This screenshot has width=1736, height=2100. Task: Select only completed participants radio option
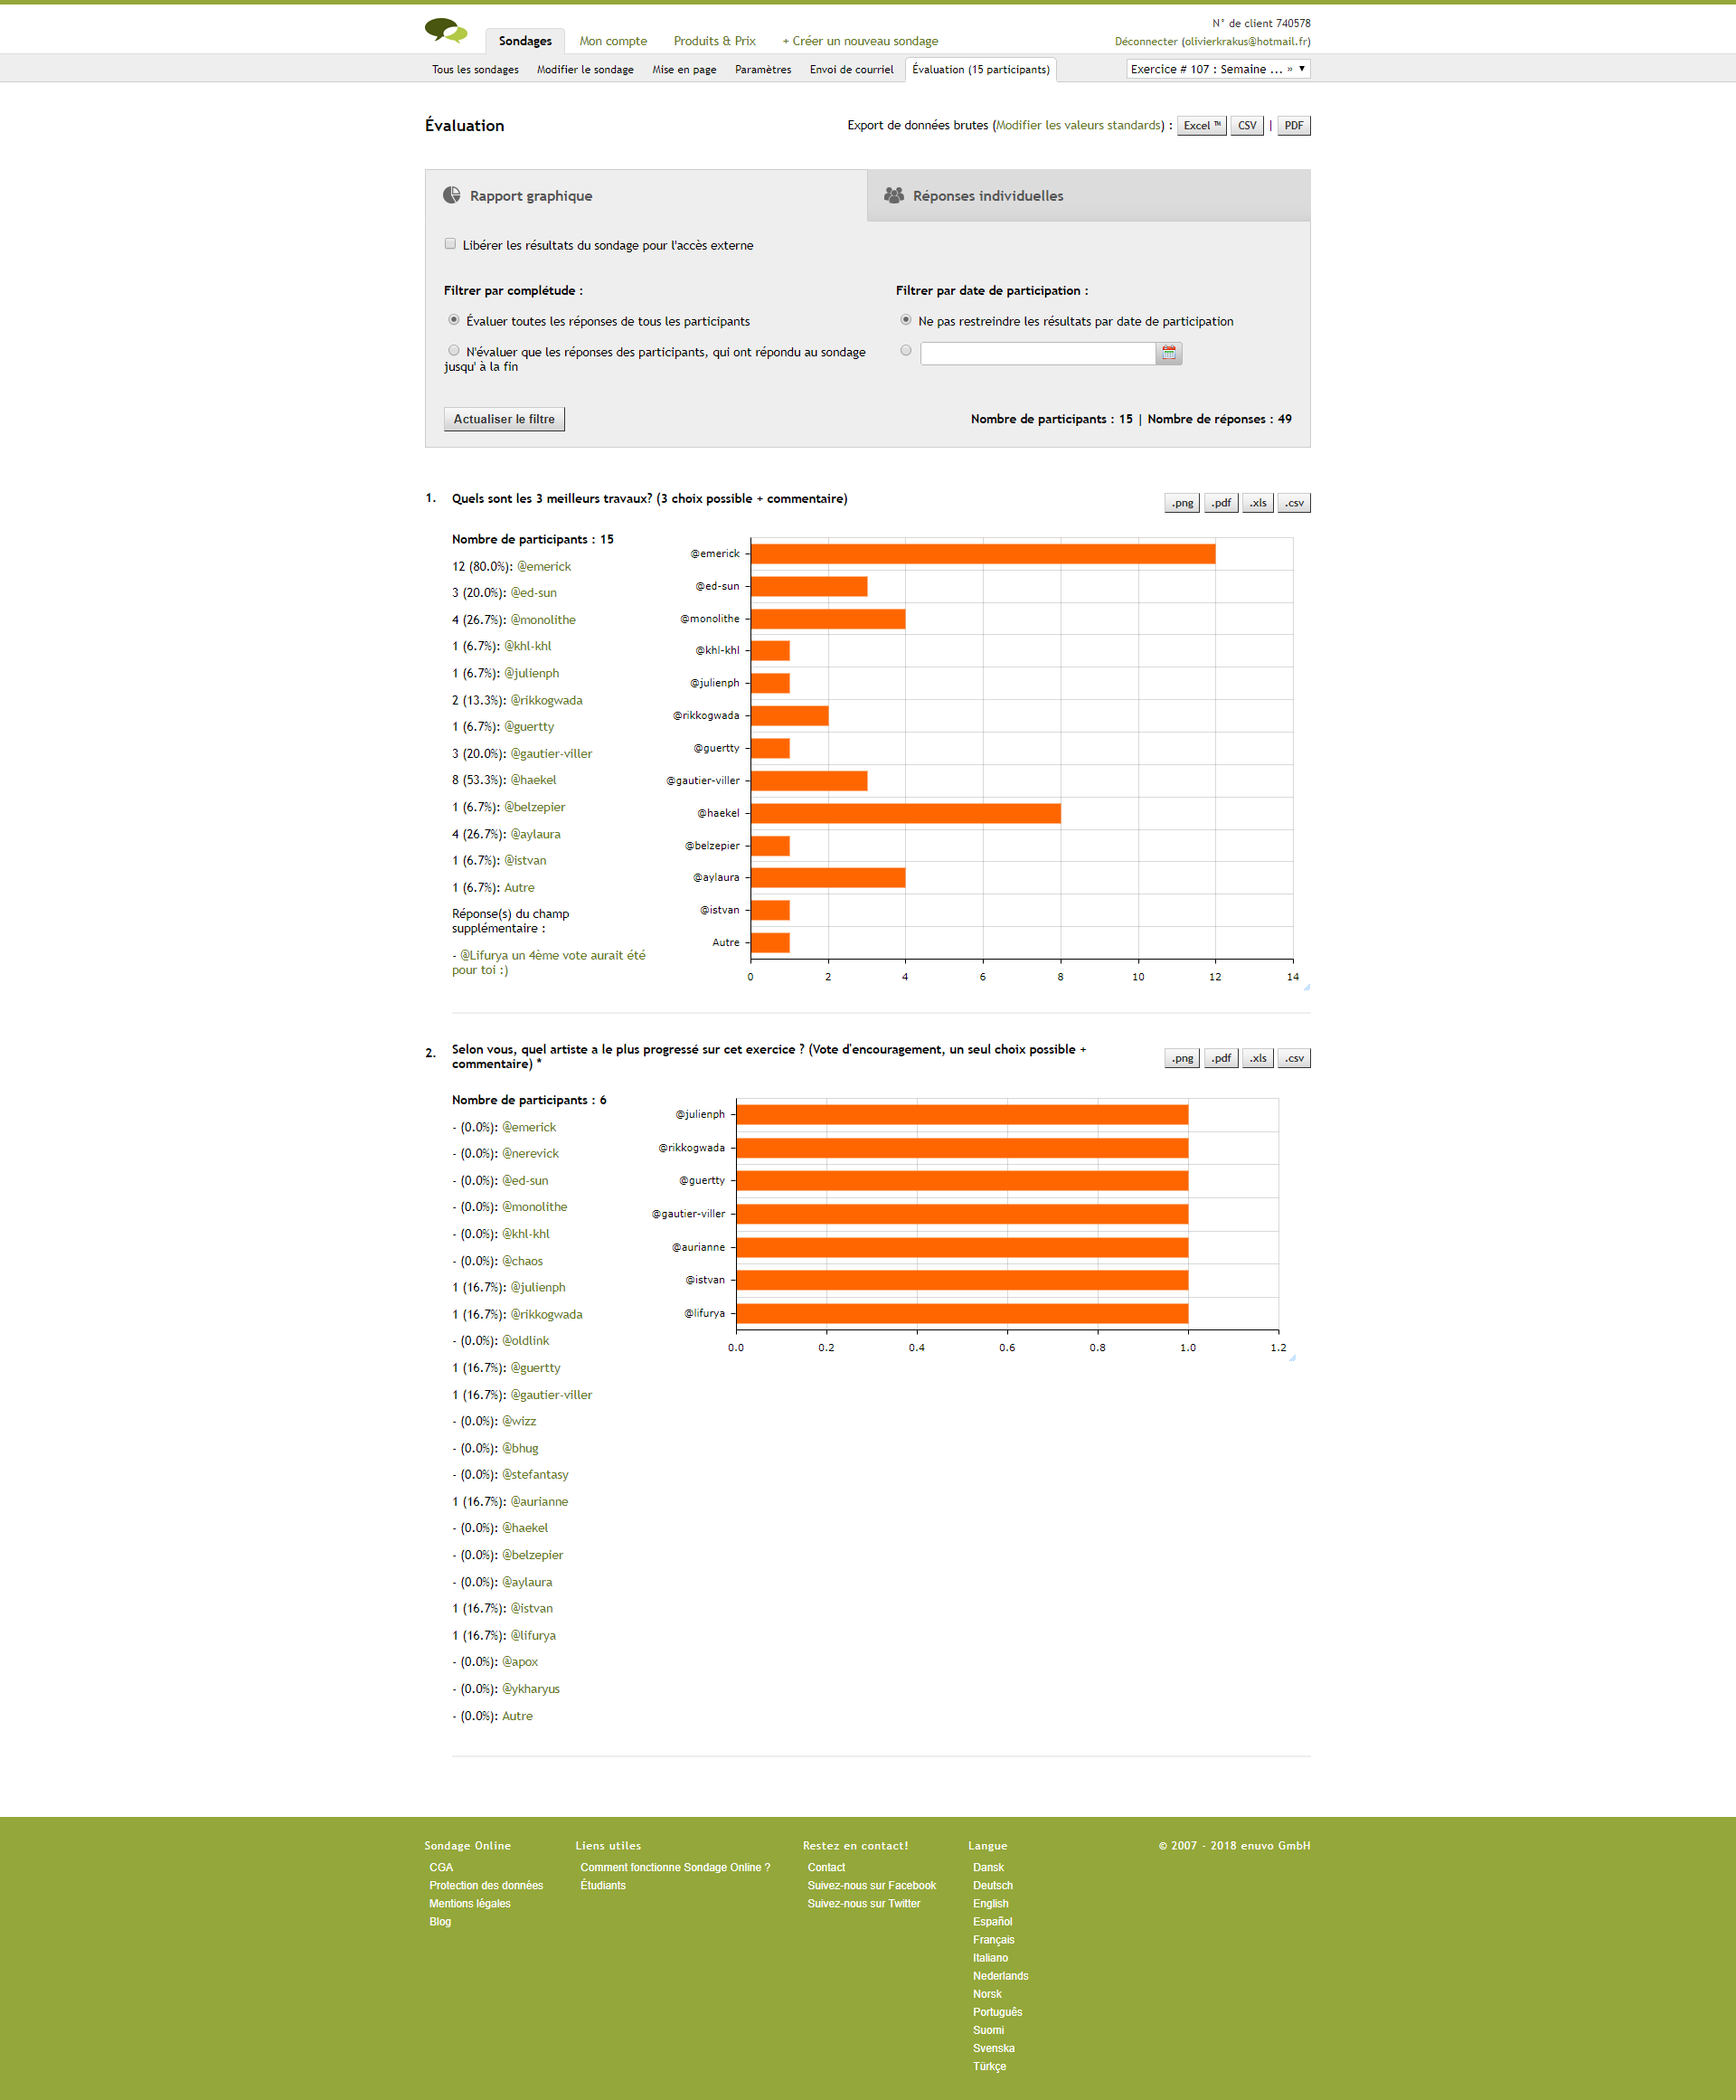[454, 351]
